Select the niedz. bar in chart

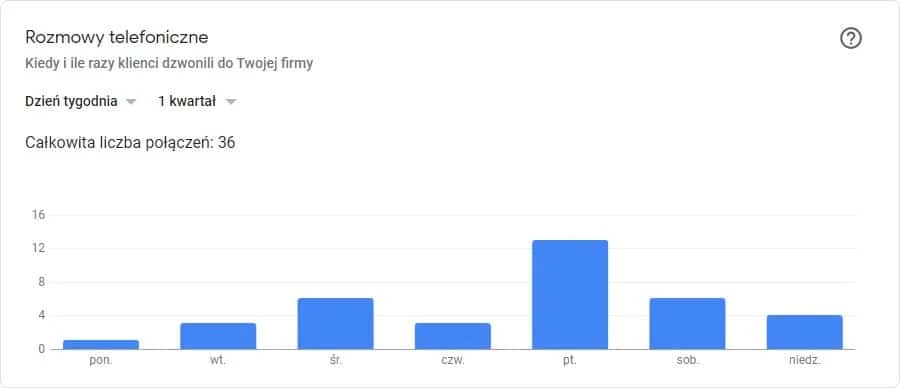pyautogui.click(x=805, y=332)
